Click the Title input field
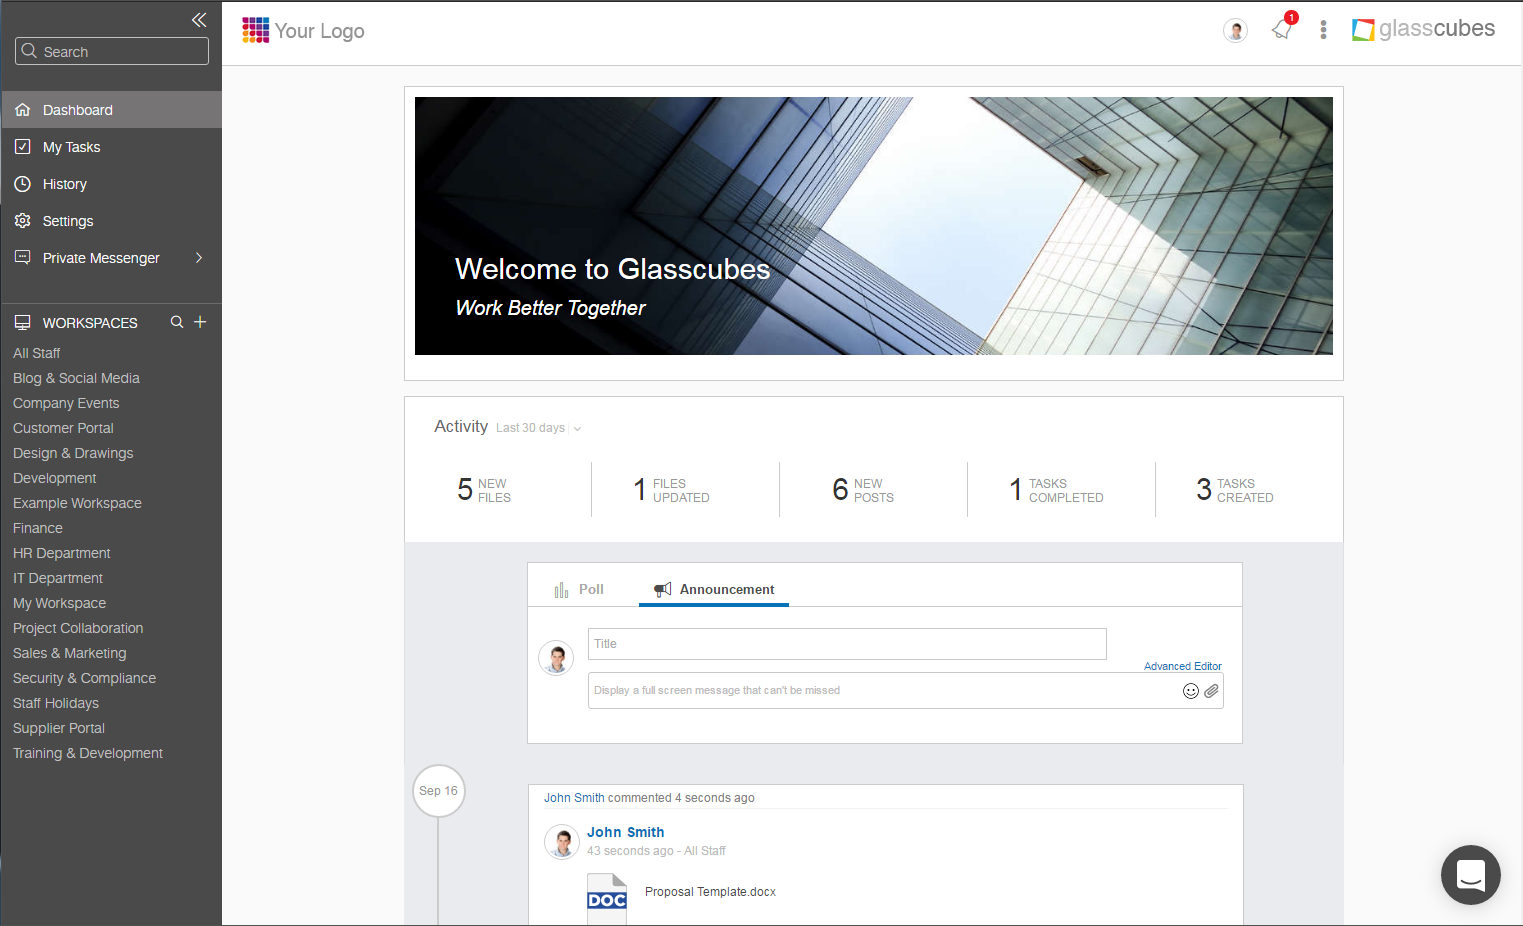This screenshot has height=926, width=1523. point(846,644)
